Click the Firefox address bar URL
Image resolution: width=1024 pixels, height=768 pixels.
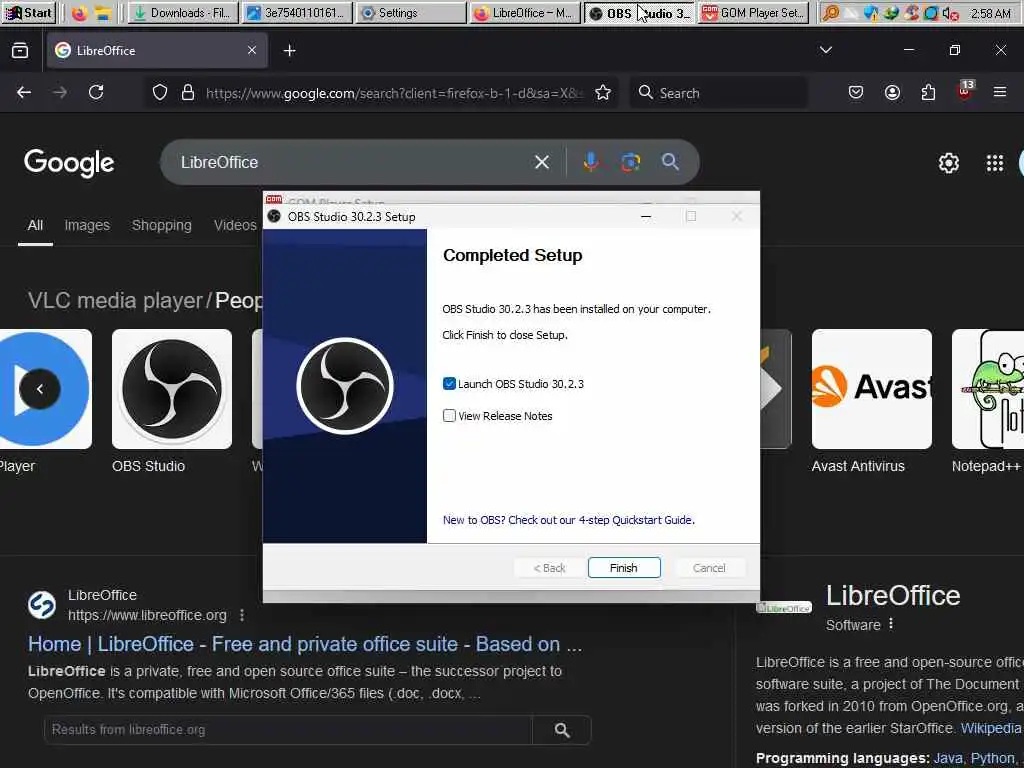click(x=394, y=93)
